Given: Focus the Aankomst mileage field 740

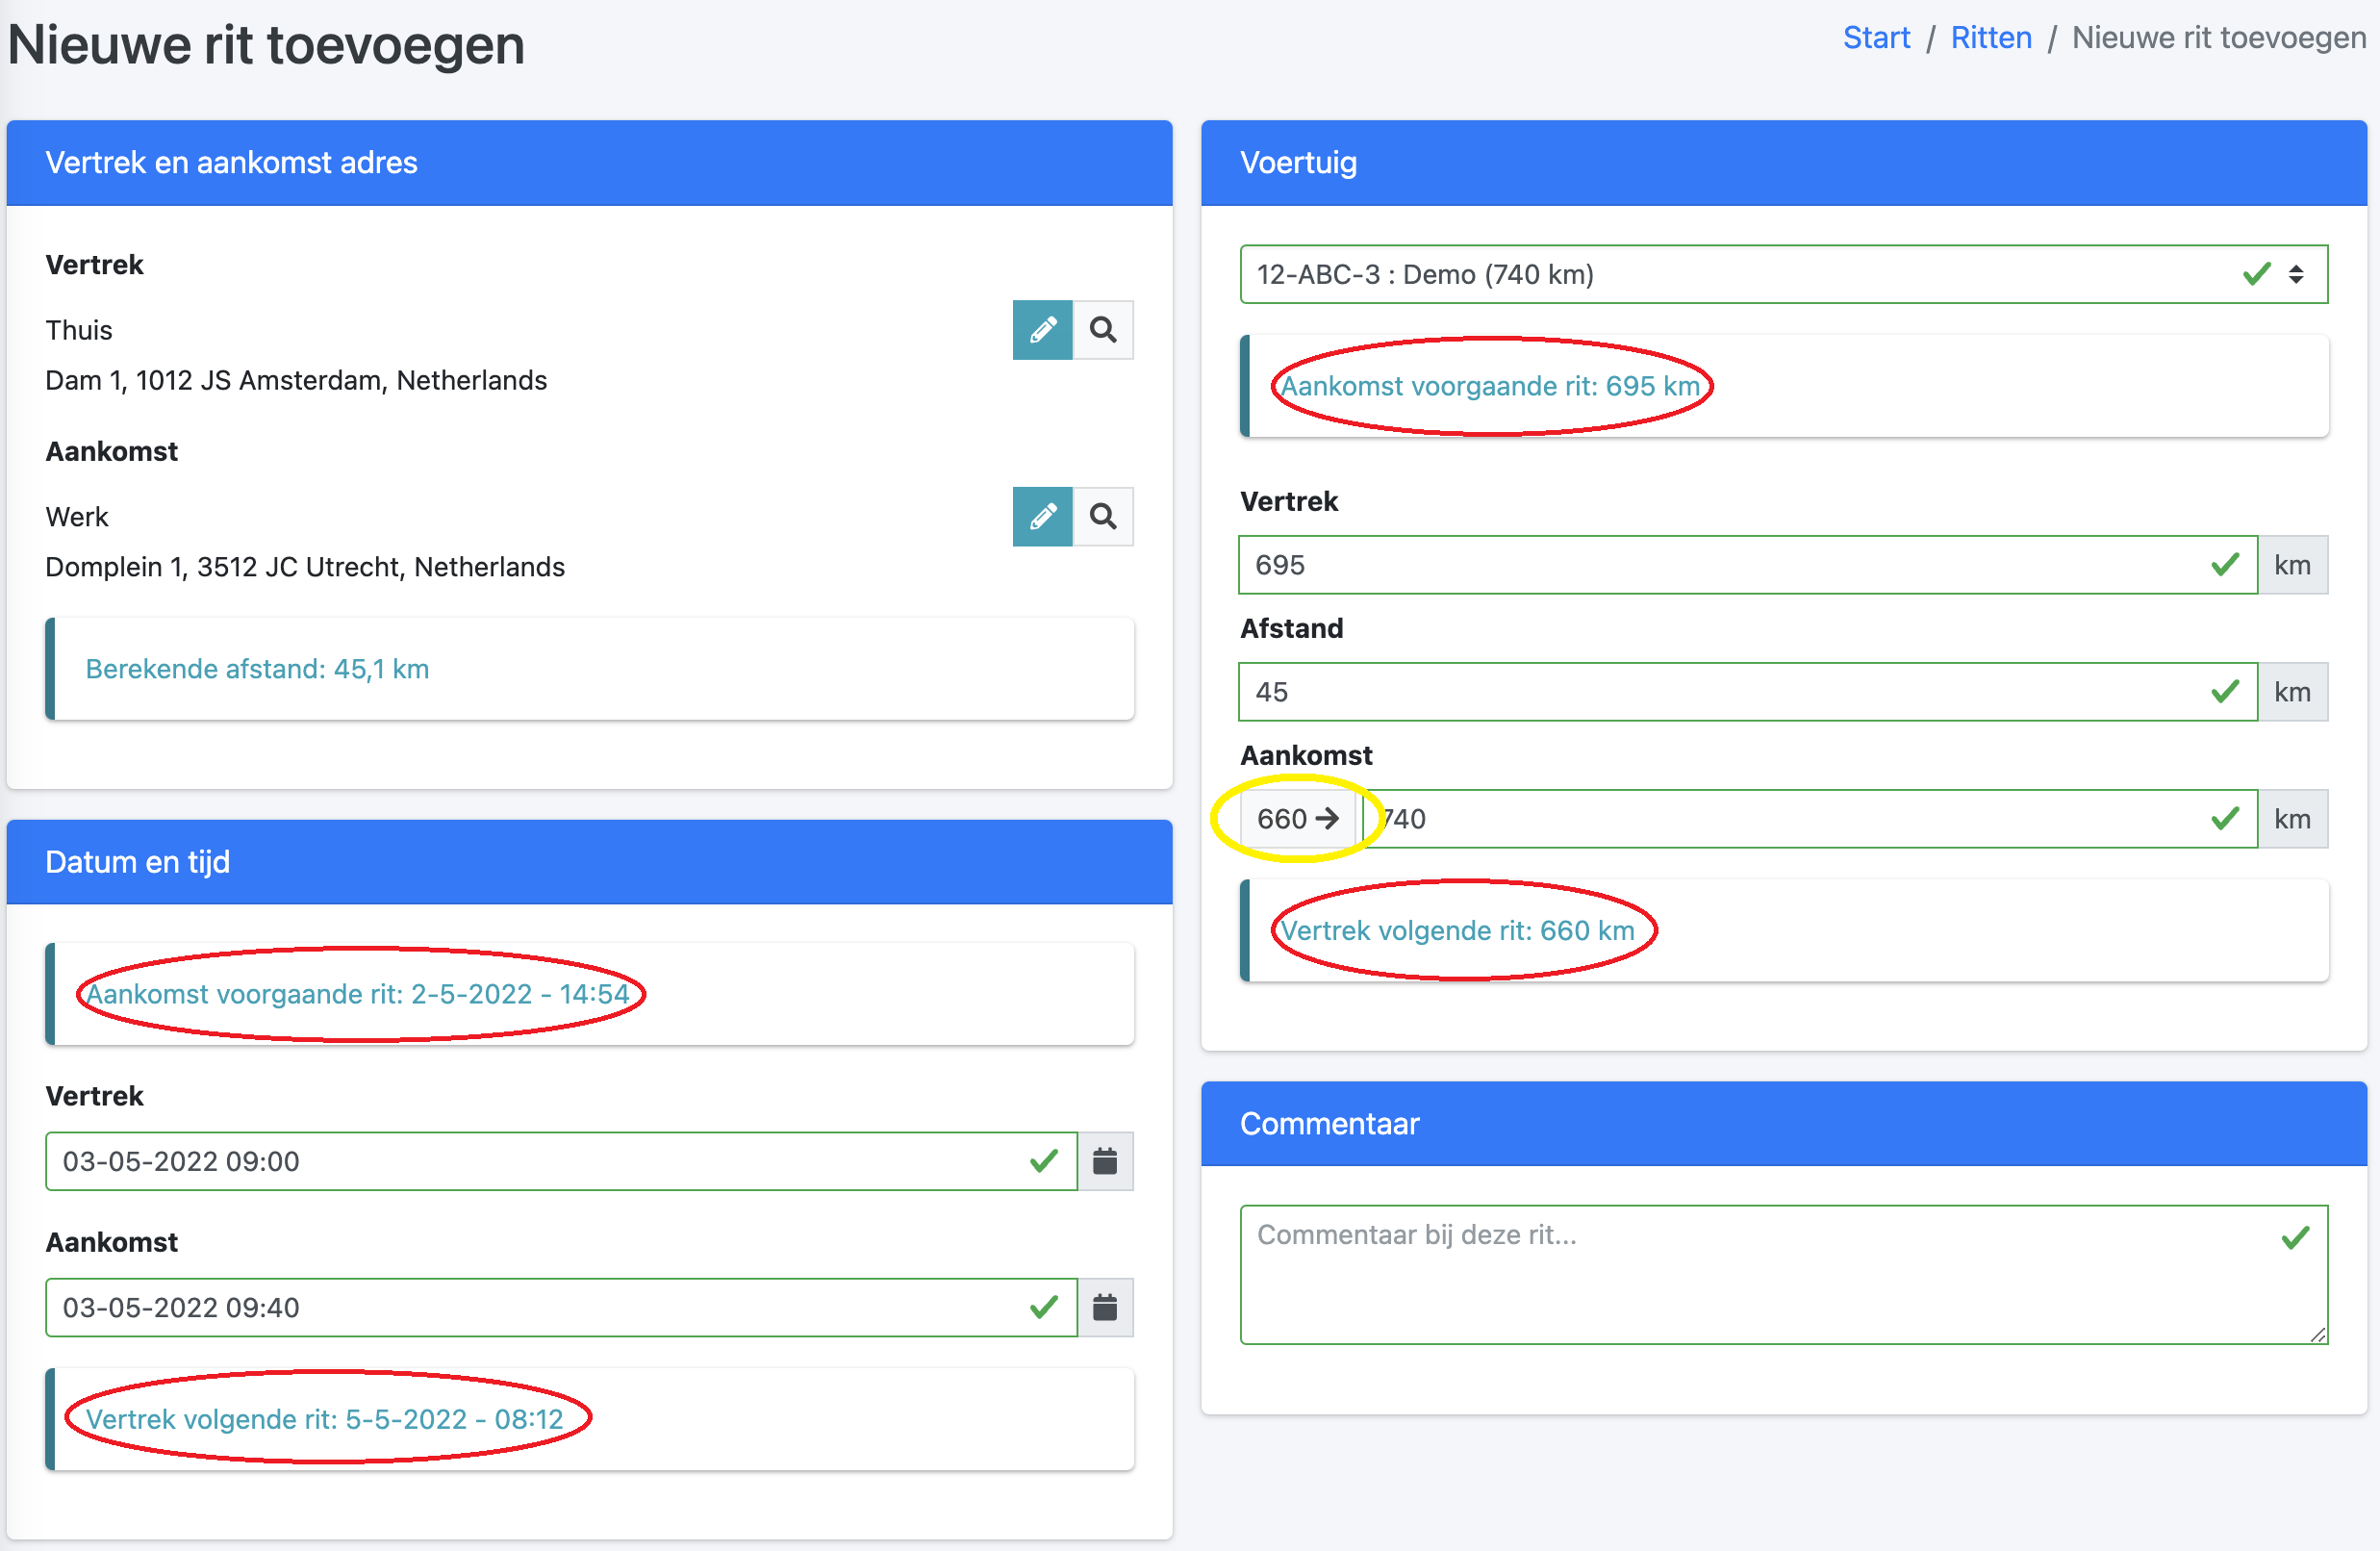Looking at the screenshot, I should coord(1808,819).
